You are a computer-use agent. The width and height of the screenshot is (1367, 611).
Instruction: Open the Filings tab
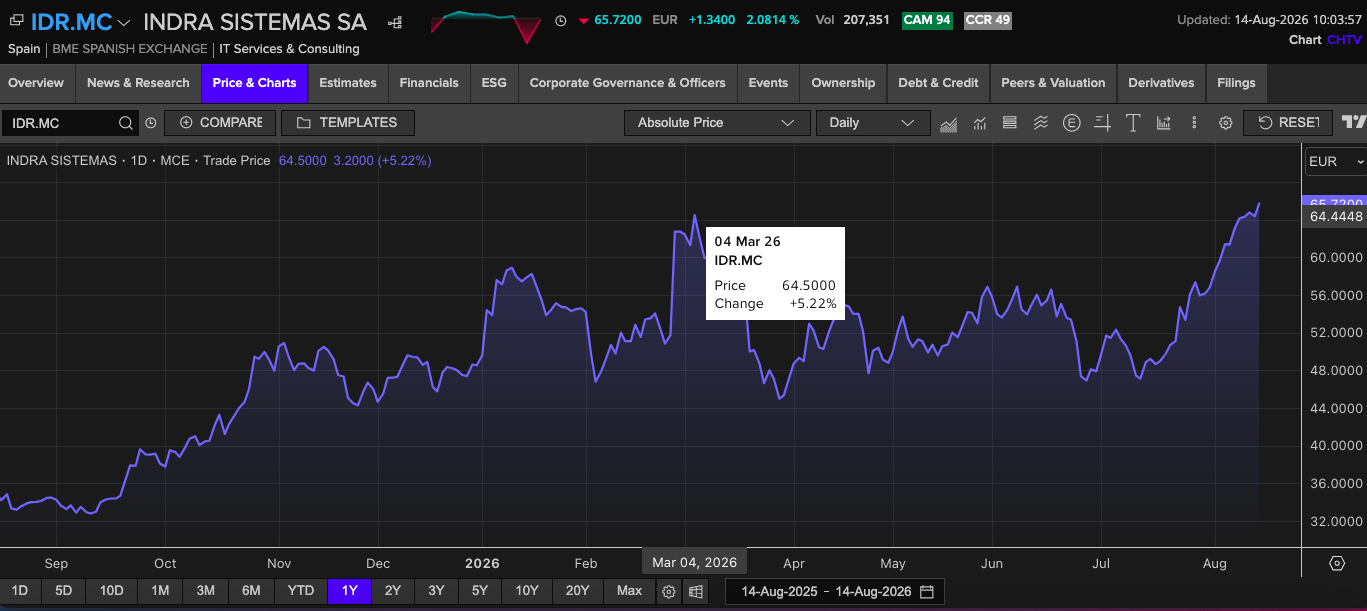point(1236,83)
